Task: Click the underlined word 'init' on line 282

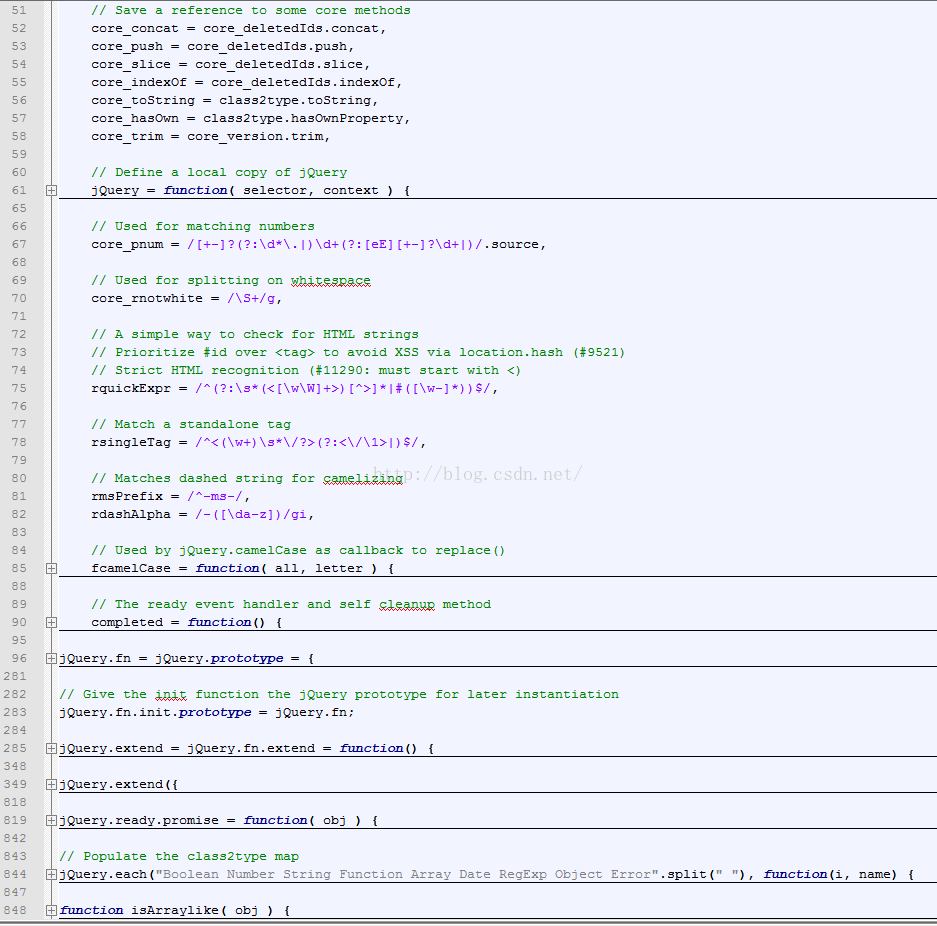Action: pyautogui.click(x=171, y=695)
